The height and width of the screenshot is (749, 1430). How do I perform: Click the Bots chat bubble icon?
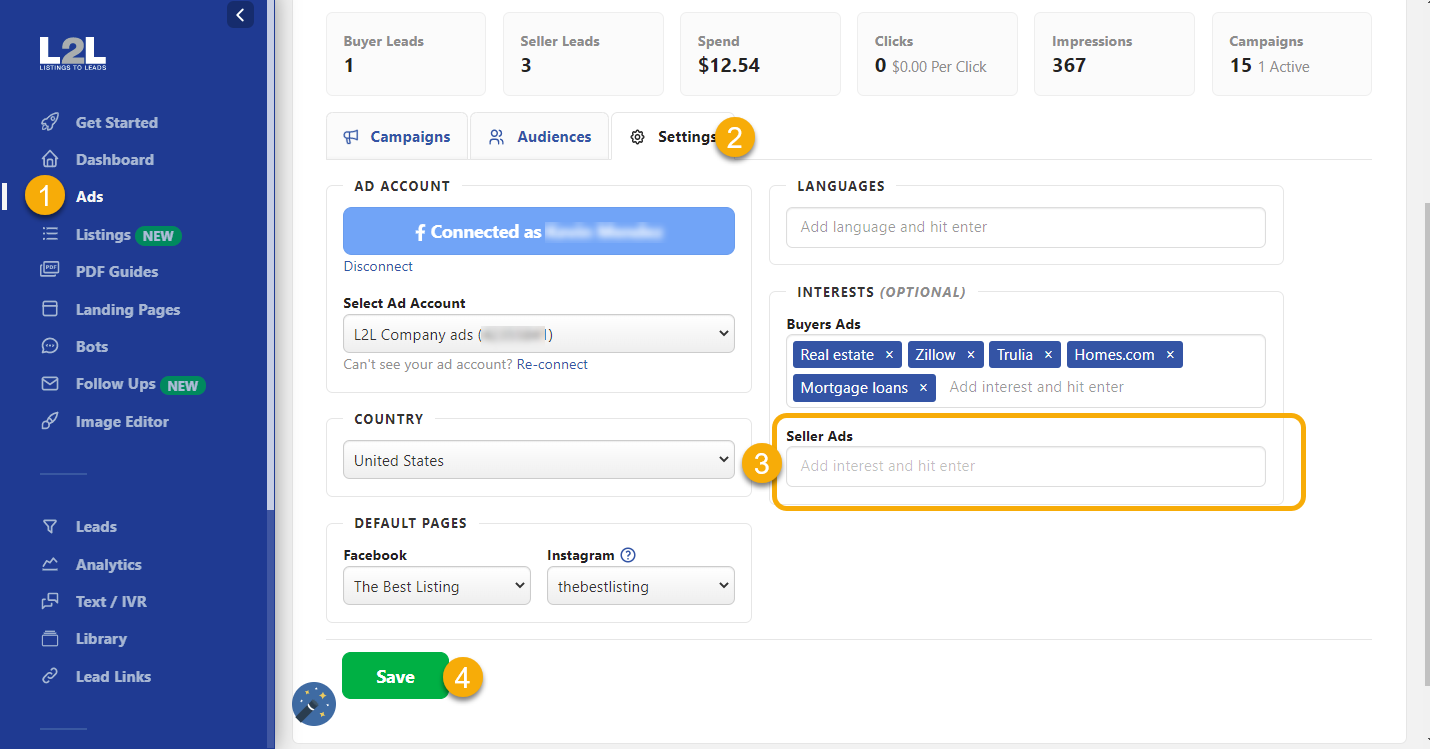coord(49,346)
